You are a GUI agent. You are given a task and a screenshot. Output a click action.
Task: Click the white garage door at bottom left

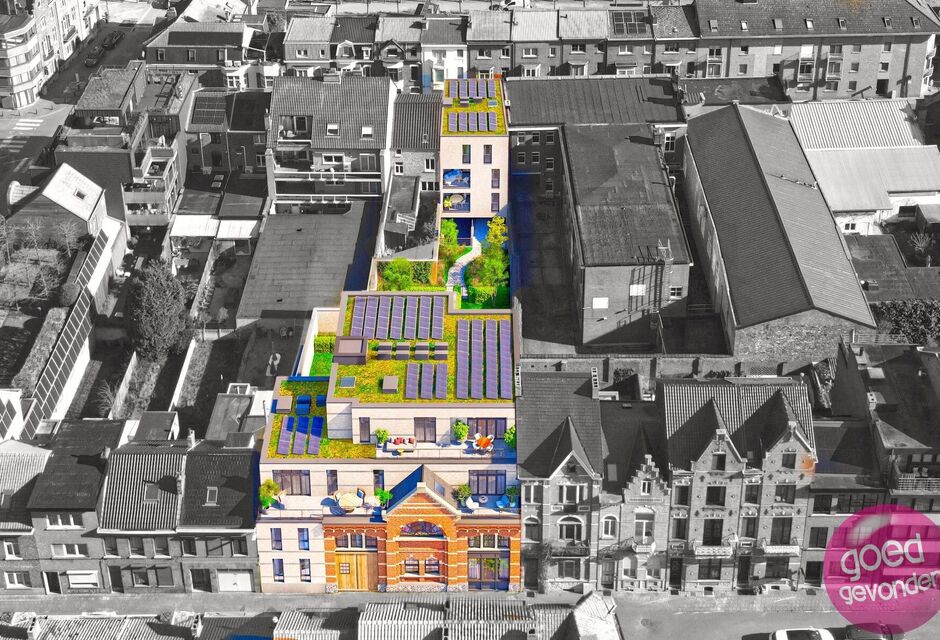pyautogui.click(x=235, y=580)
